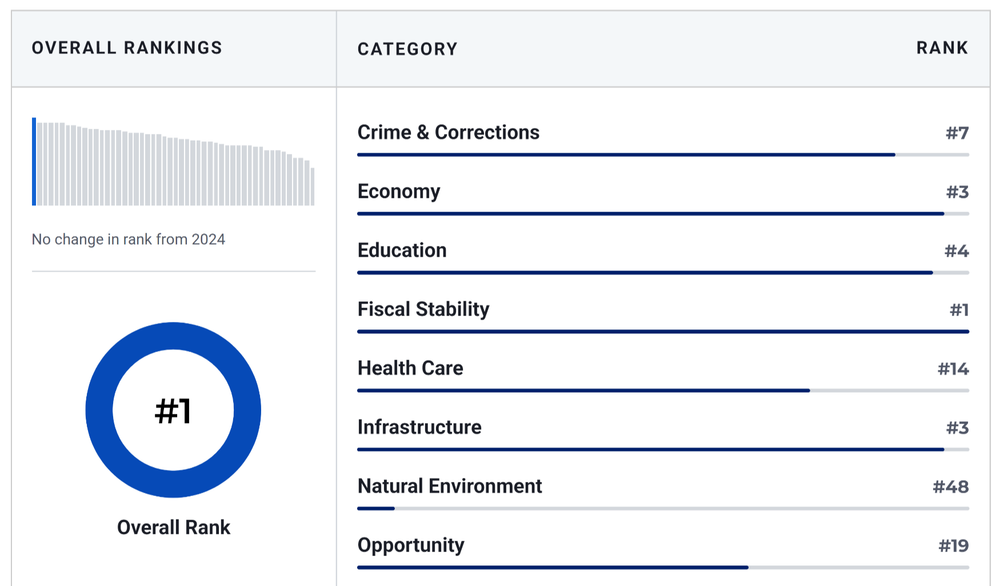The image size is (1000, 586).
Task: Open Fiscal Stability category details
Action: pos(423,310)
